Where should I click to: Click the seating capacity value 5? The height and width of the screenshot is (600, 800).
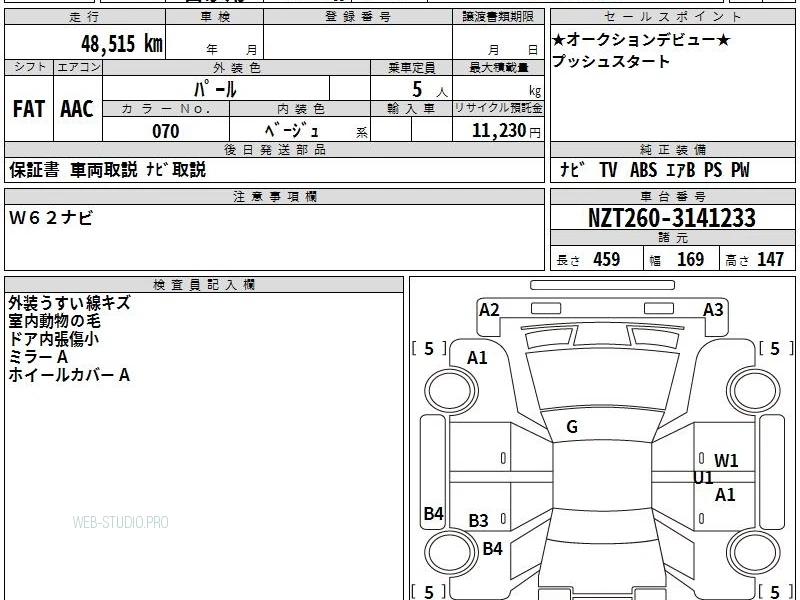click(x=417, y=89)
